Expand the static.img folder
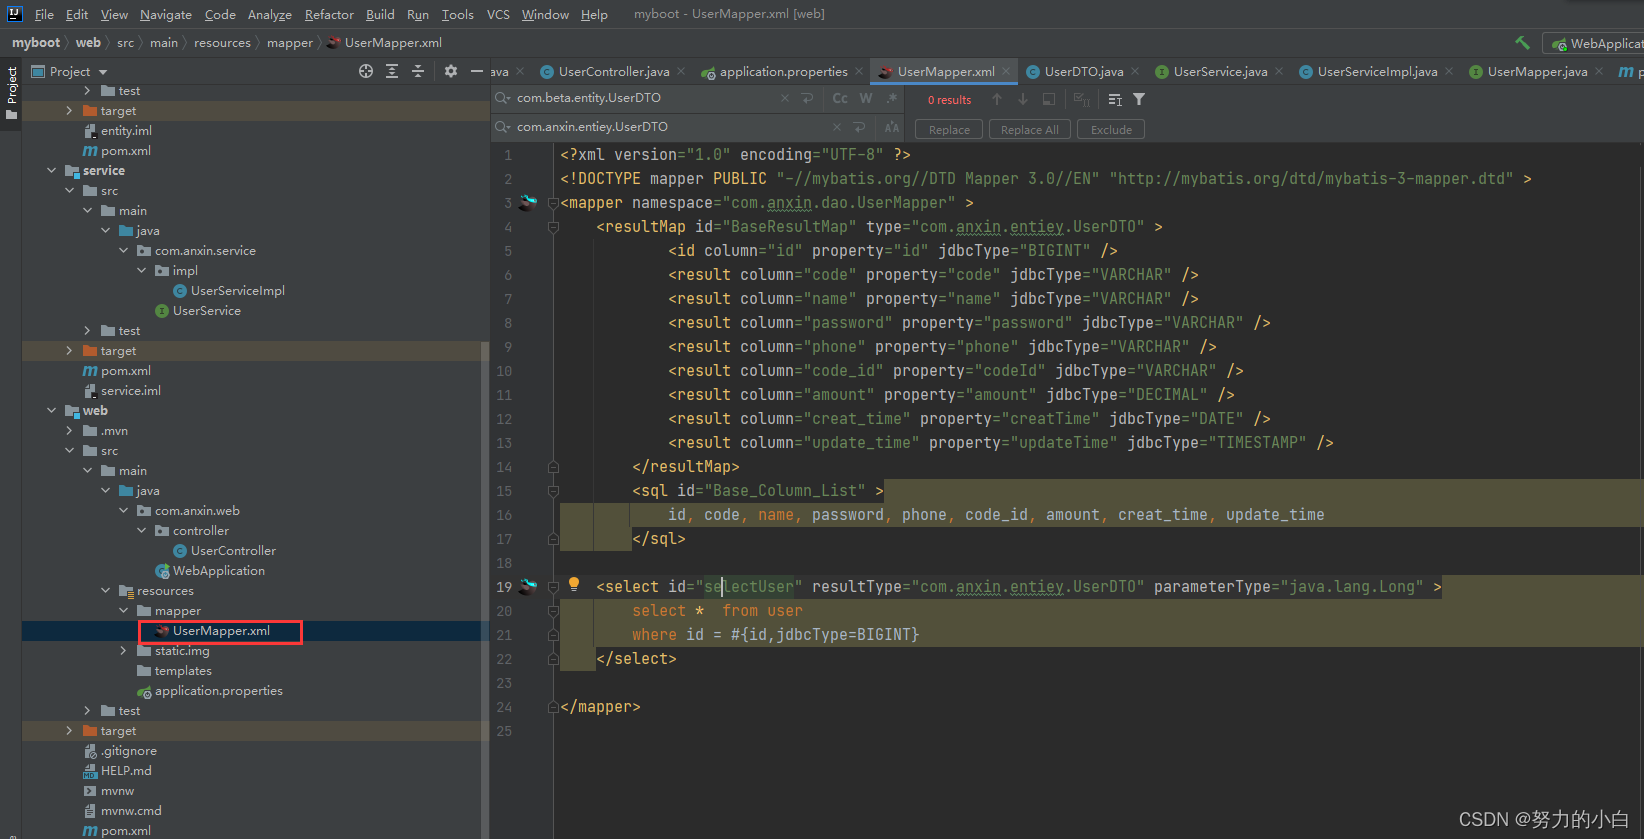Image resolution: width=1644 pixels, height=839 pixels. click(x=123, y=651)
